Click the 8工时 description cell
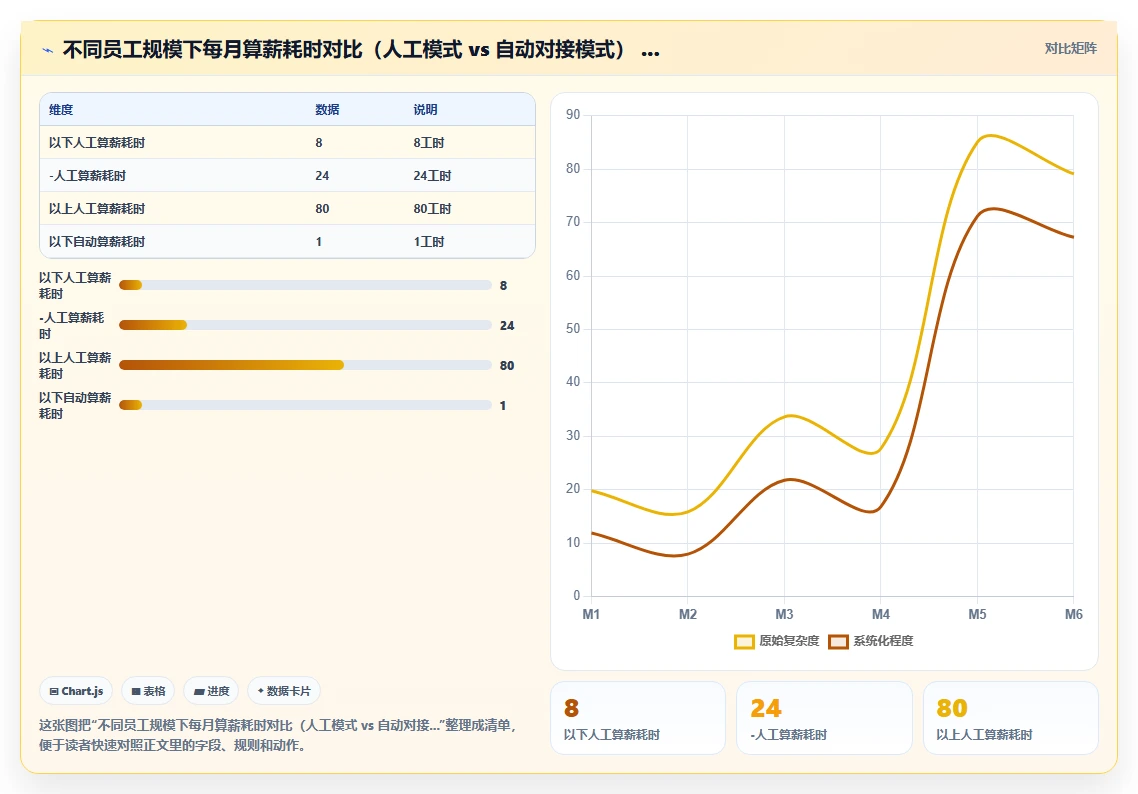 tap(429, 143)
